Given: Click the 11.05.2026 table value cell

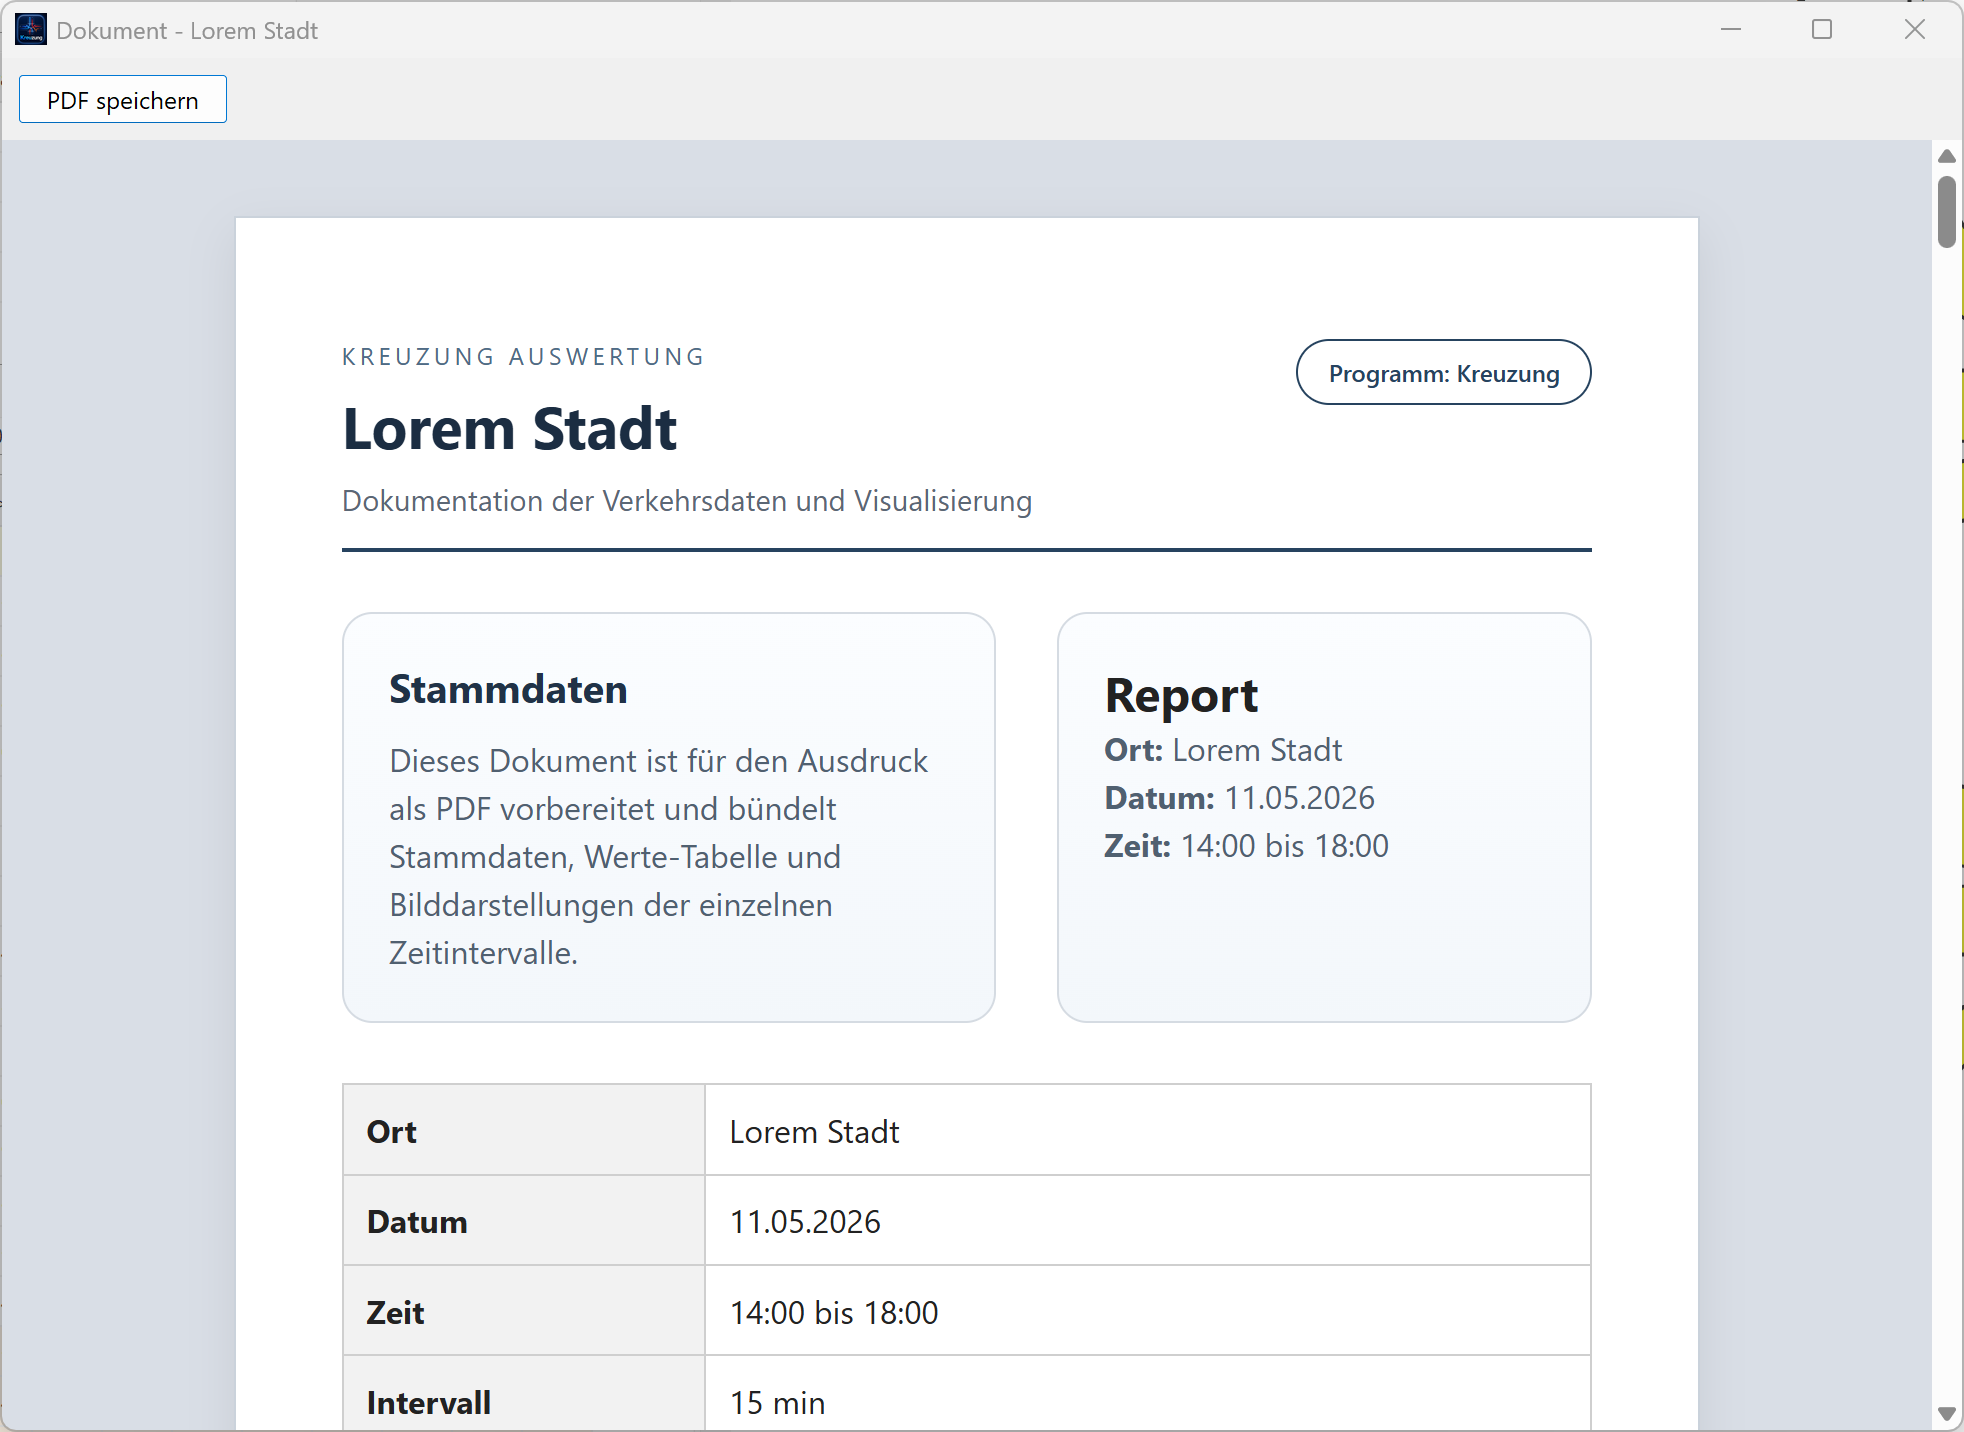Looking at the screenshot, I should point(1148,1221).
